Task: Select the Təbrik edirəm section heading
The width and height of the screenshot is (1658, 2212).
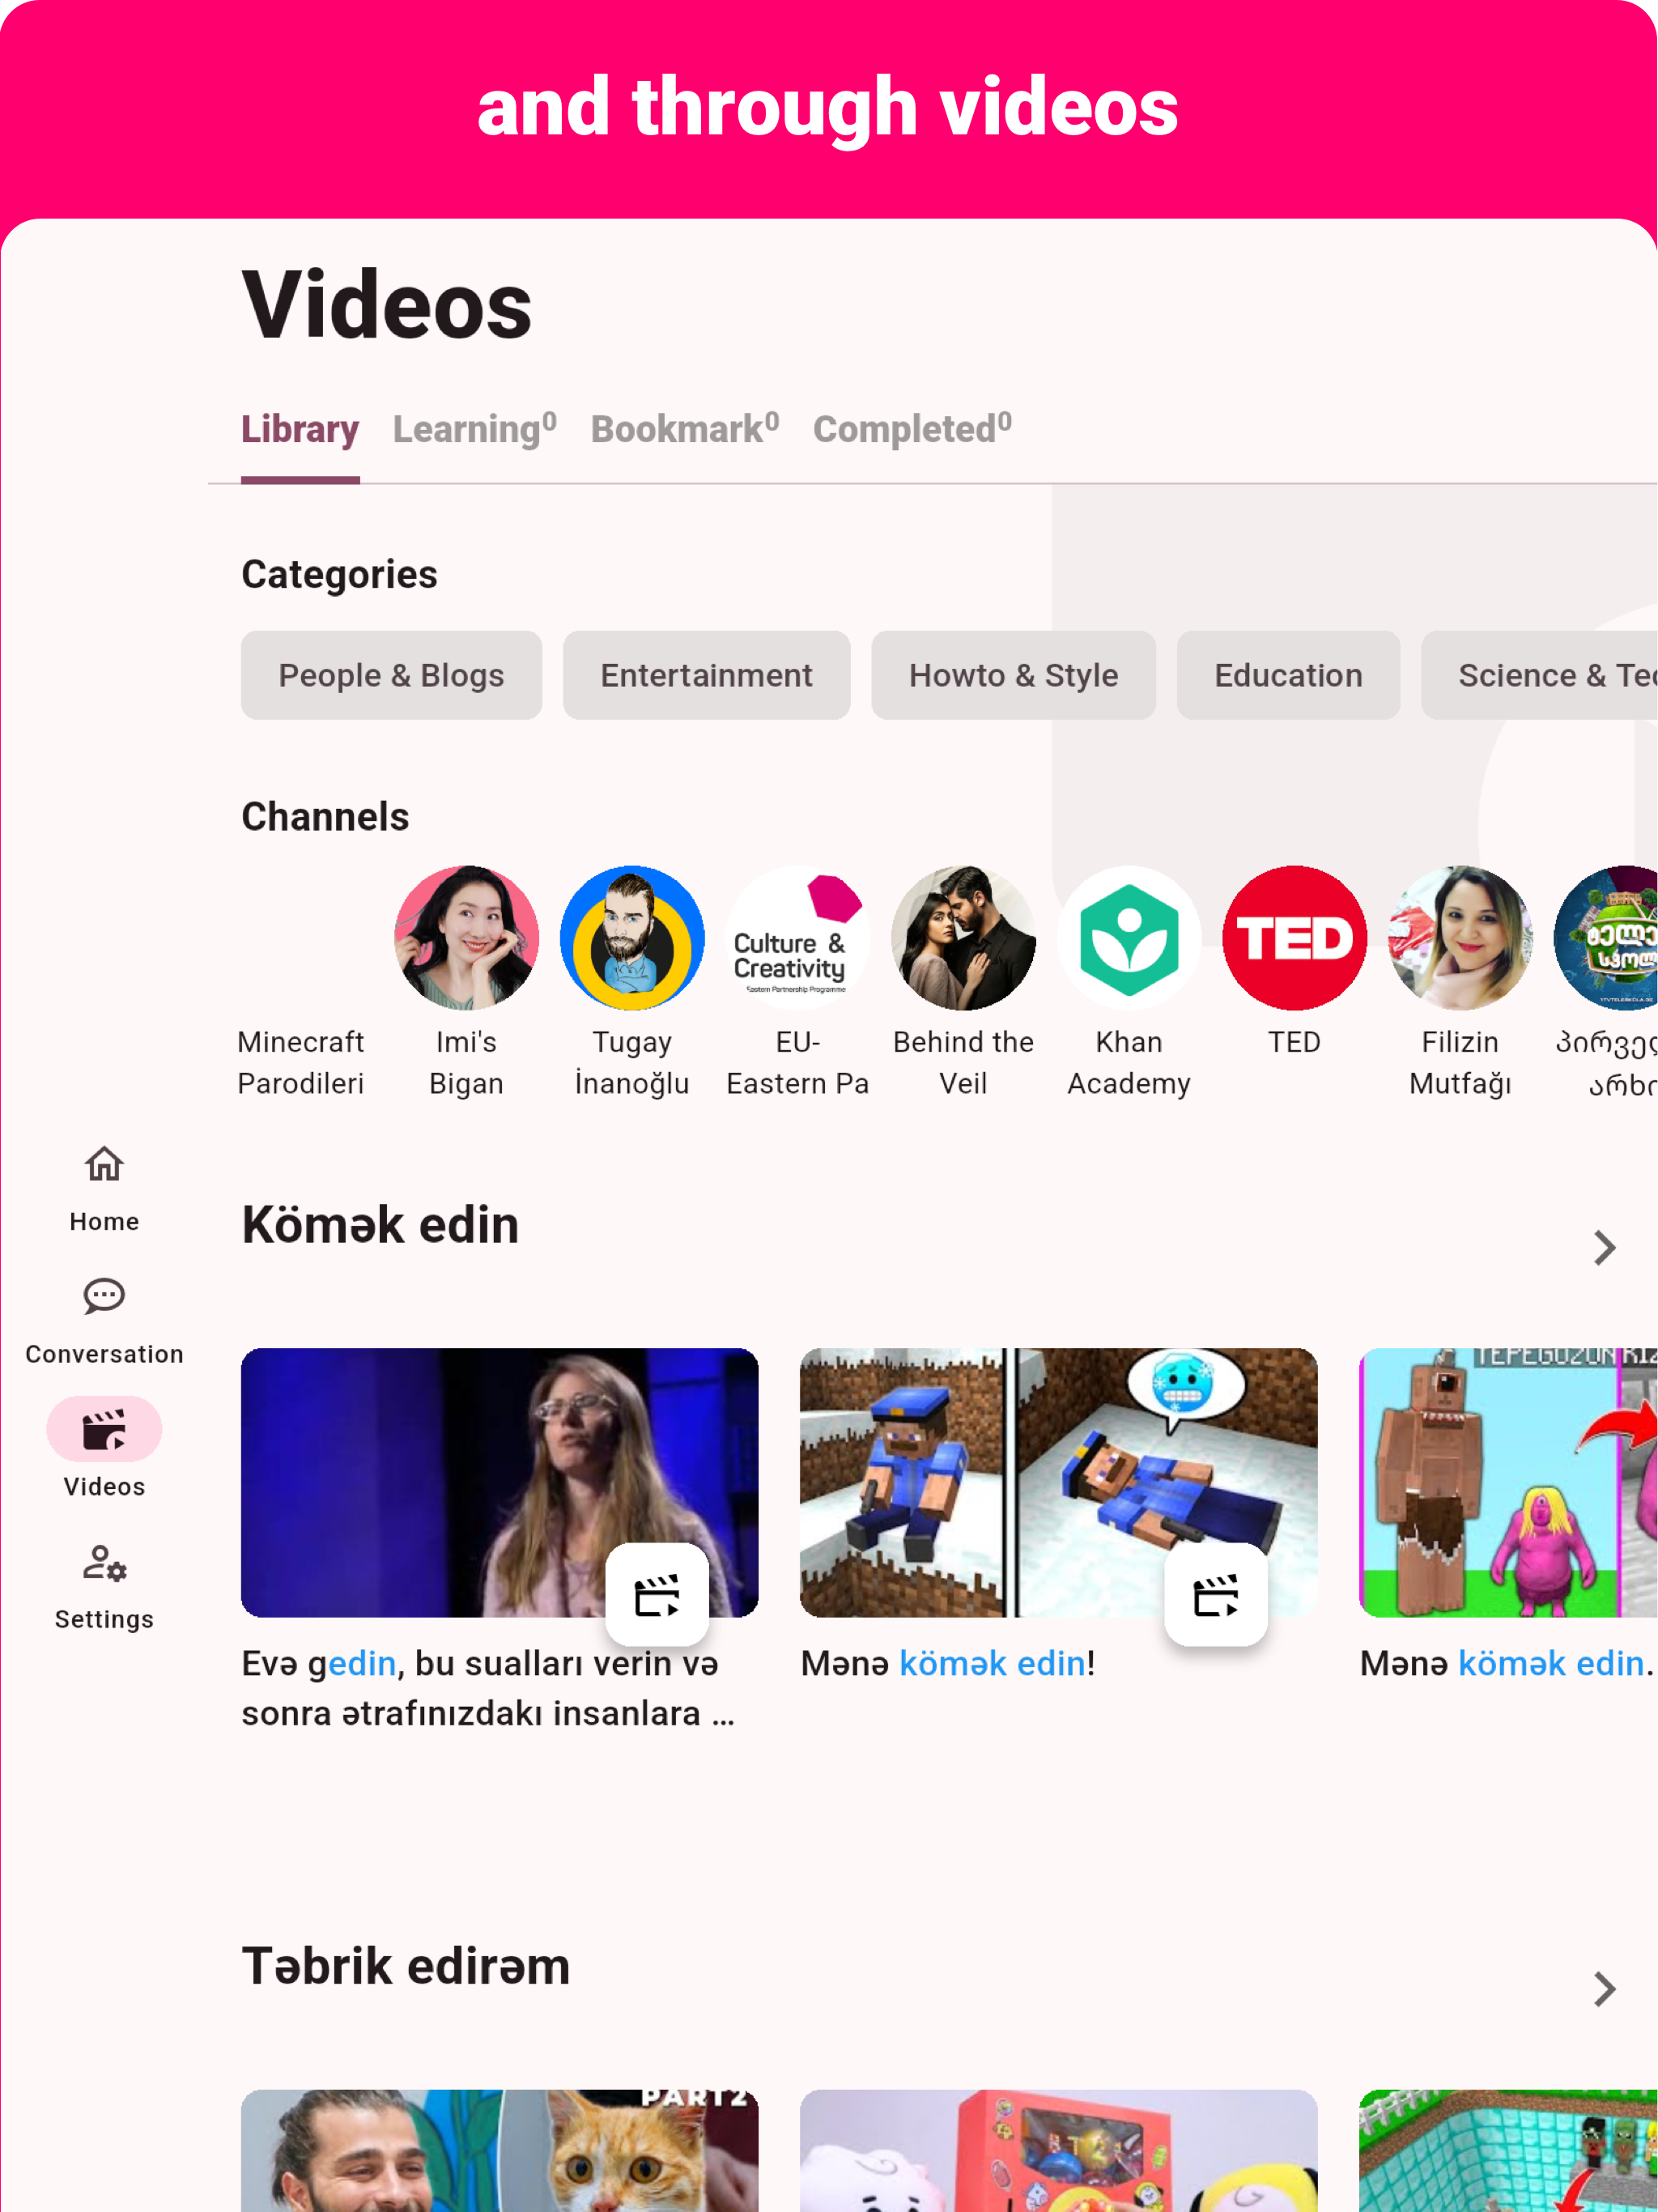Action: (x=406, y=1966)
